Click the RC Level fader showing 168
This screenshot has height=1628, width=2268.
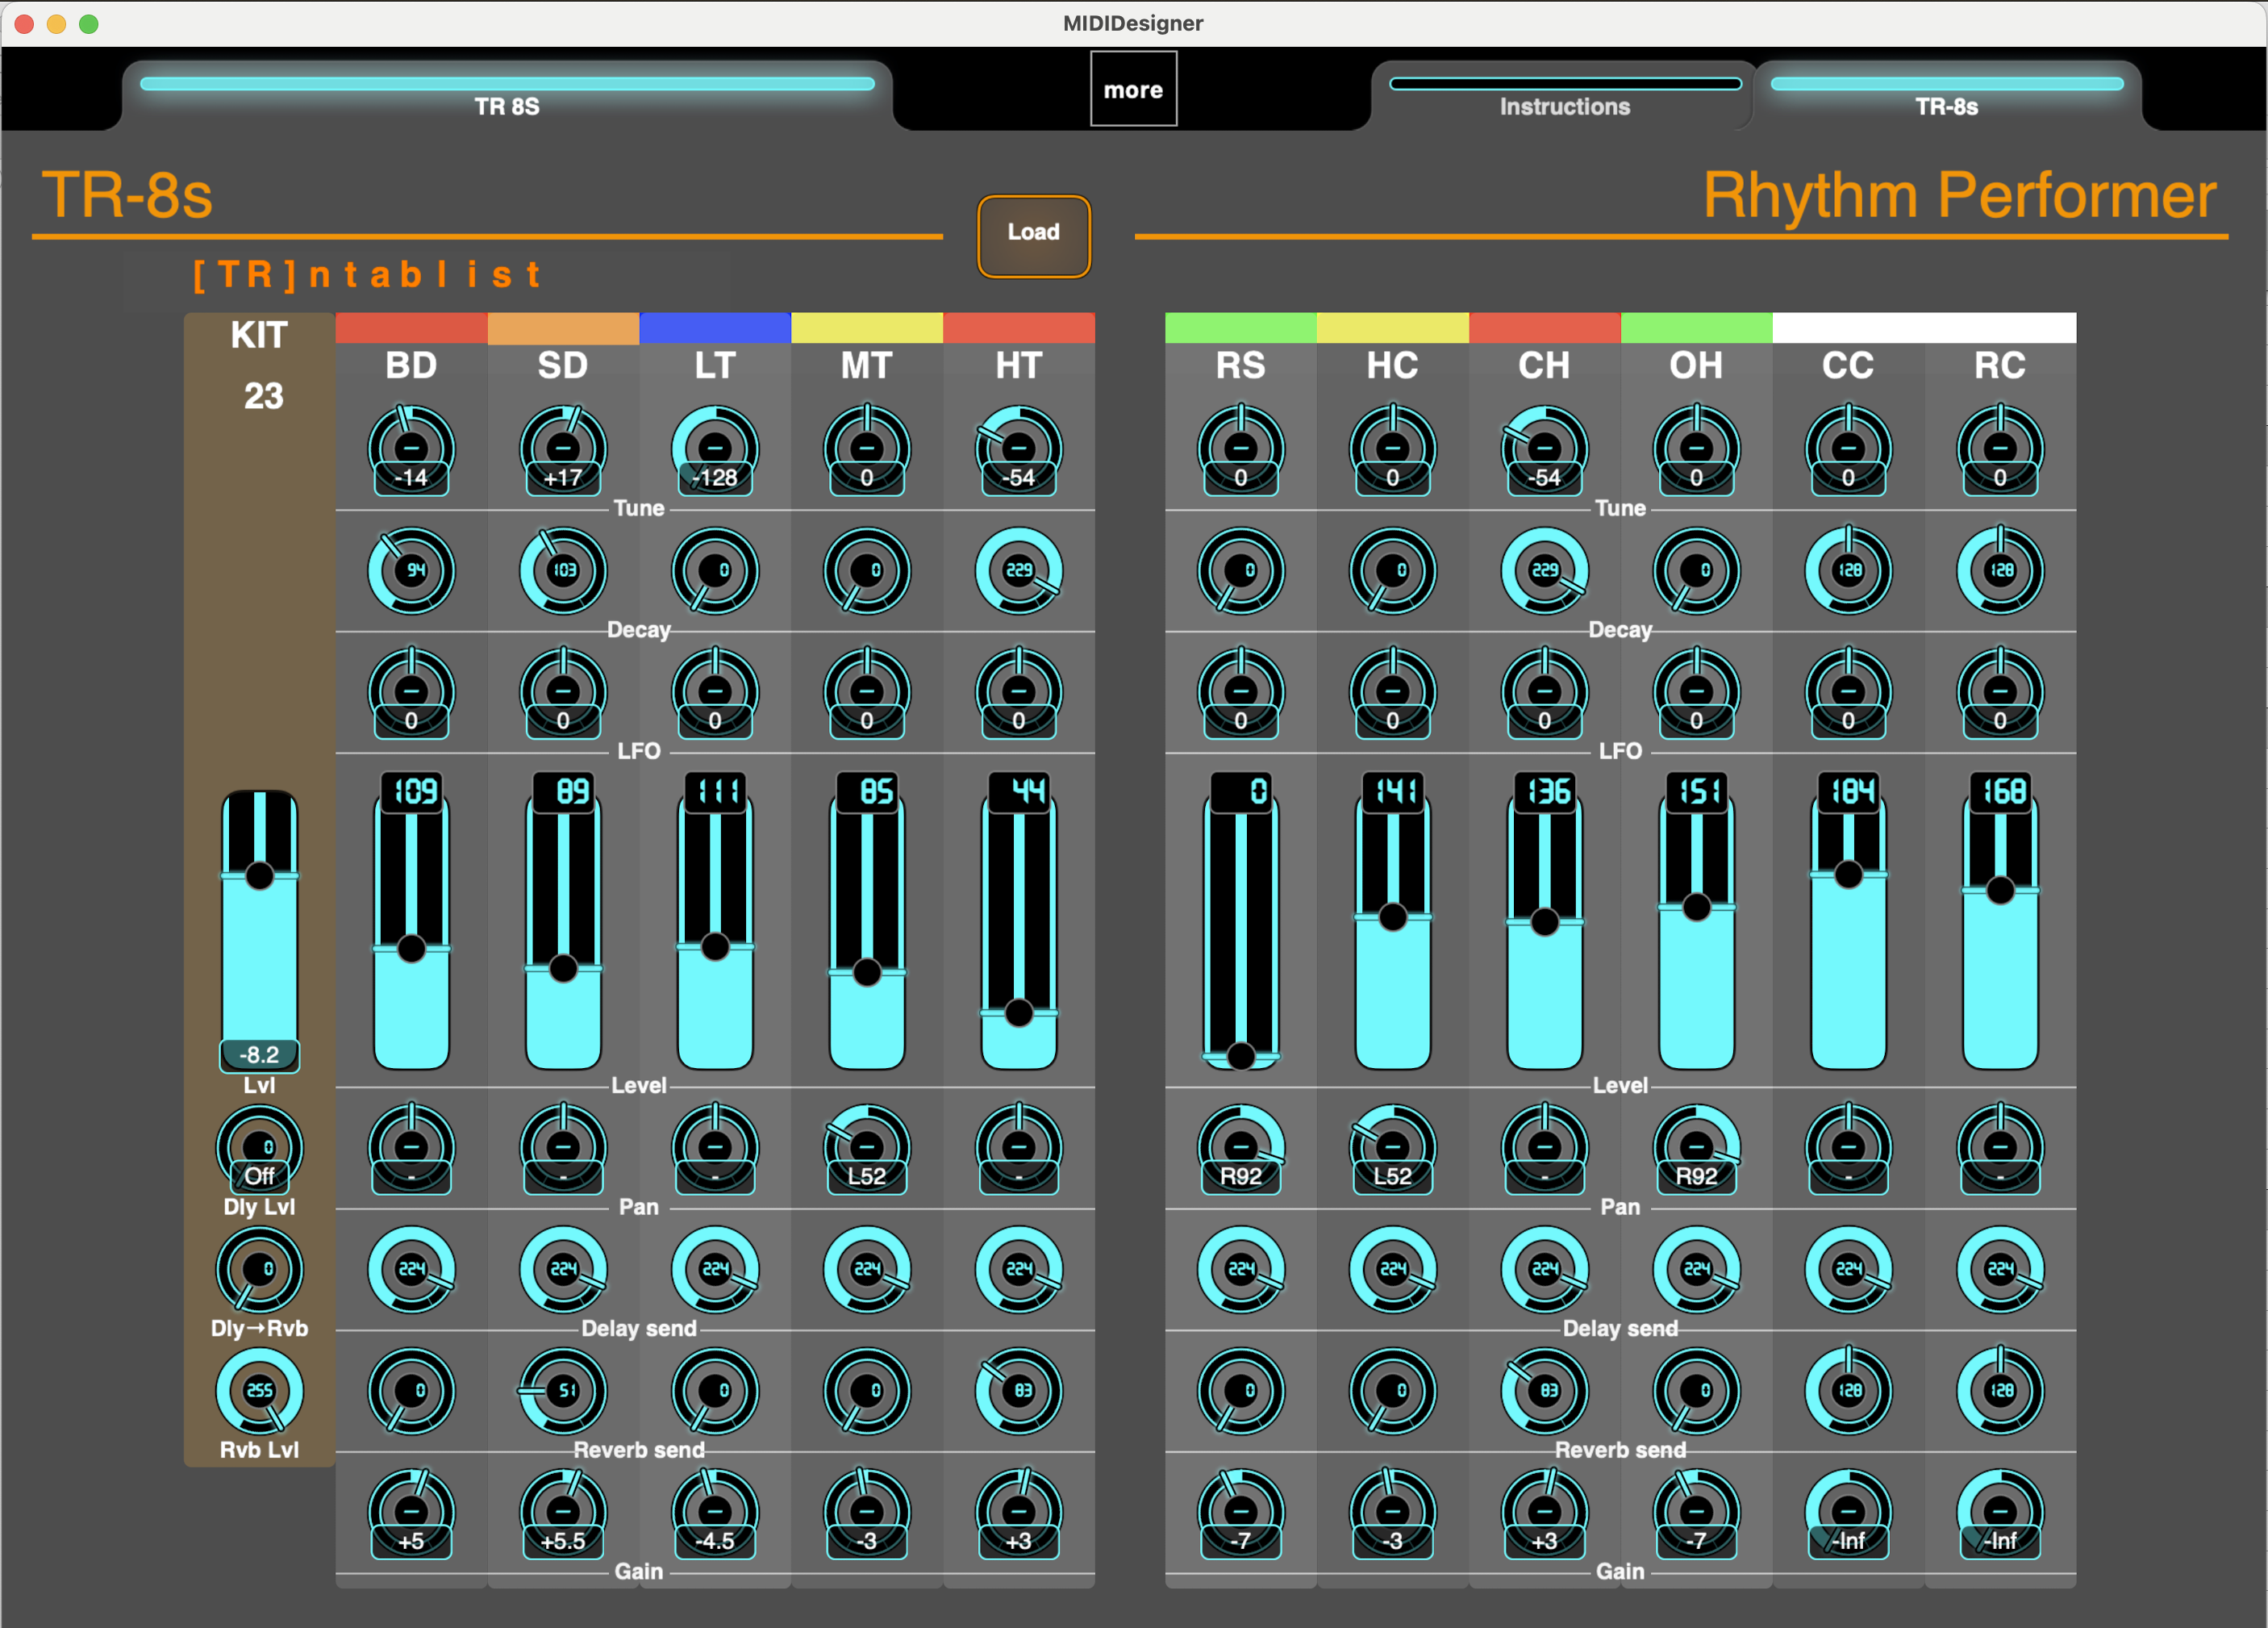tap(2000, 920)
